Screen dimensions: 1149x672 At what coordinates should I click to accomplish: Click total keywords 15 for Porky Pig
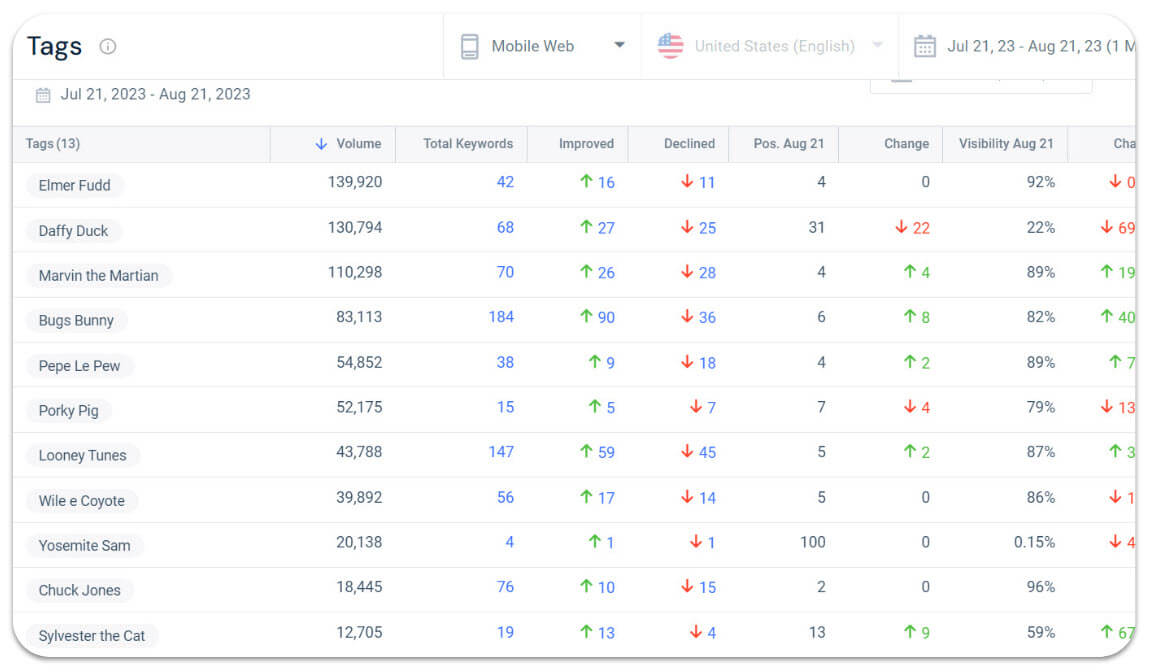pos(505,407)
